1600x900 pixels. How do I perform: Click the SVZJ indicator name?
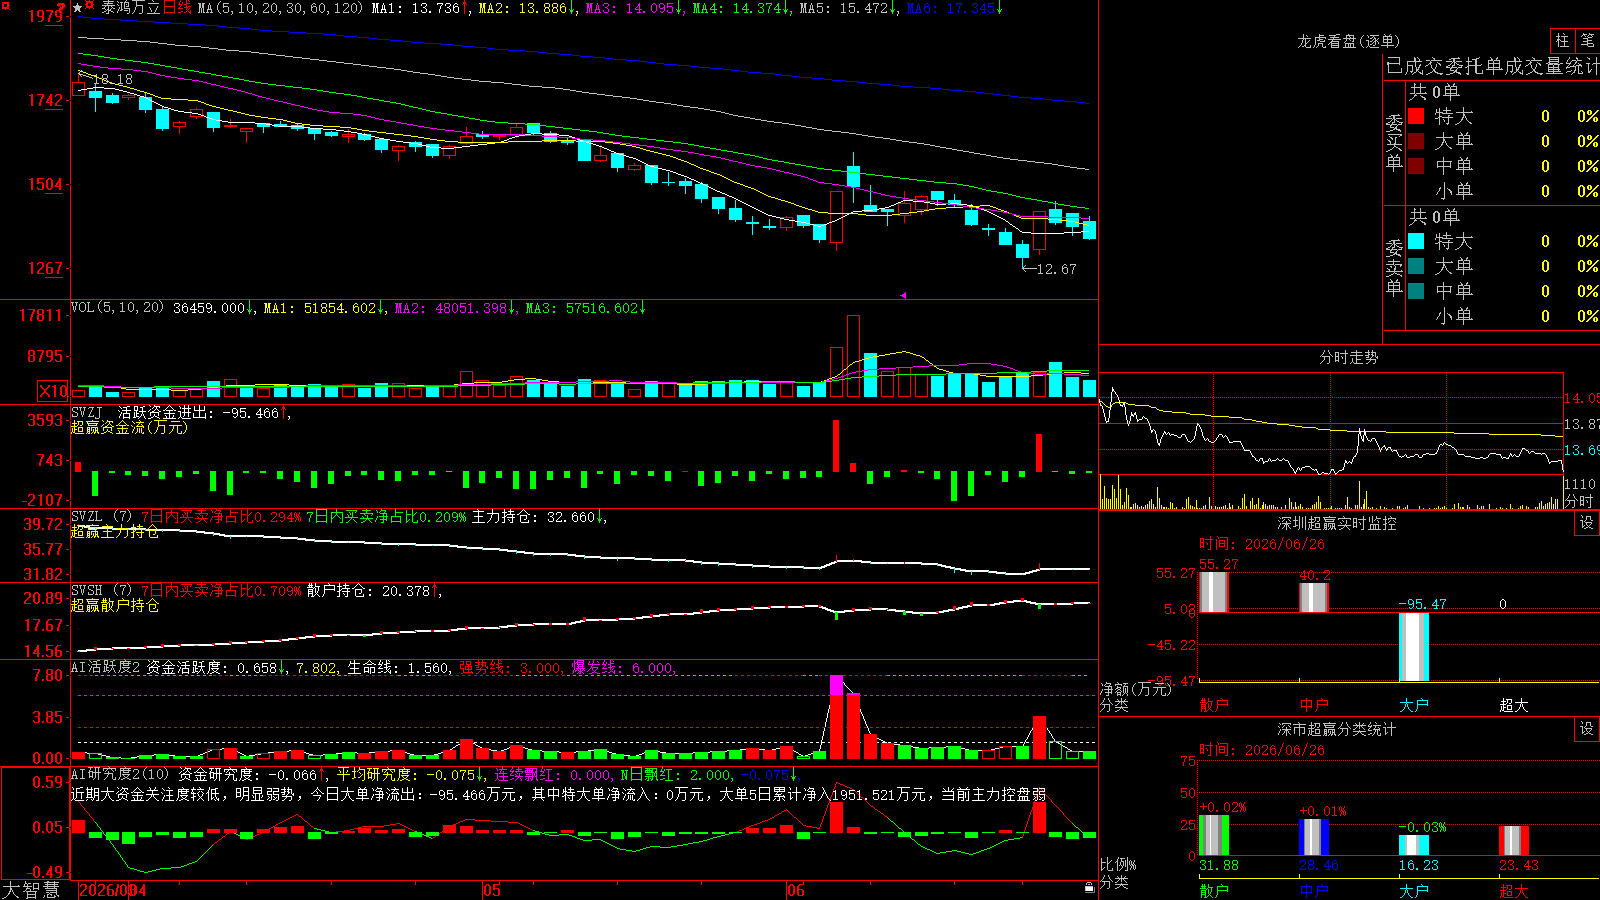point(87,413)
